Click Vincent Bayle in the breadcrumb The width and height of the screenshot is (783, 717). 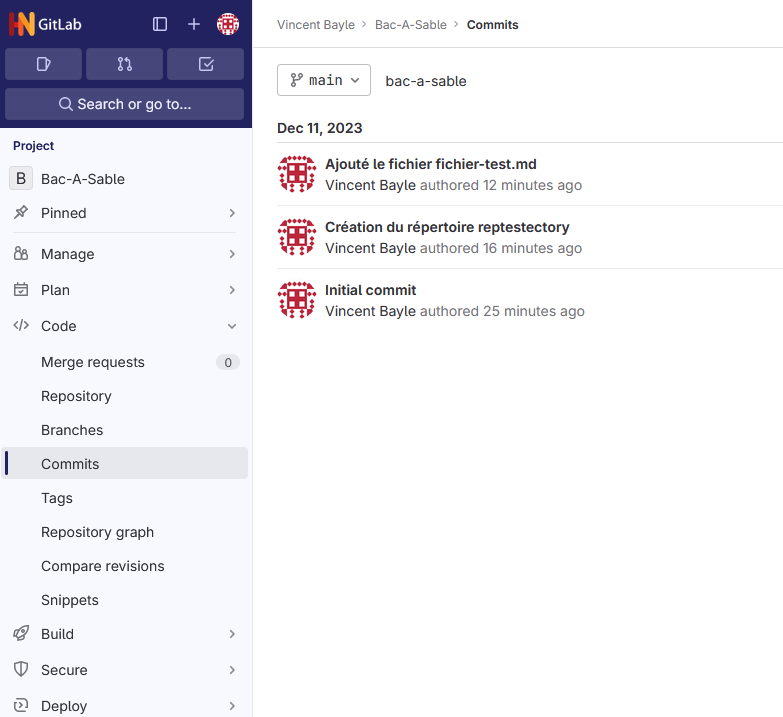click(x=316, y=24)
